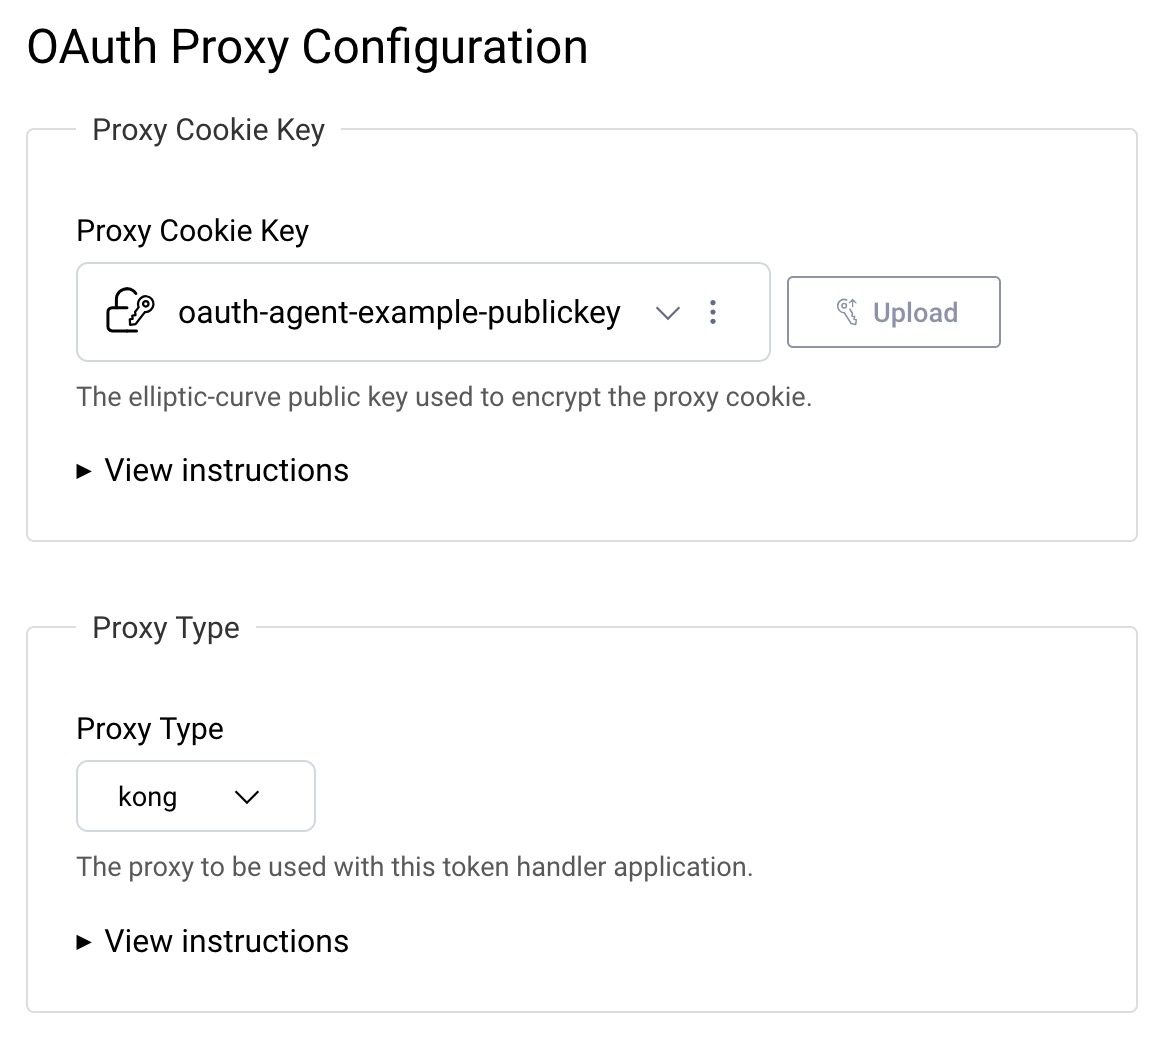
Task: Click the chevron inside the kong selector
Action: click(247, 797)
